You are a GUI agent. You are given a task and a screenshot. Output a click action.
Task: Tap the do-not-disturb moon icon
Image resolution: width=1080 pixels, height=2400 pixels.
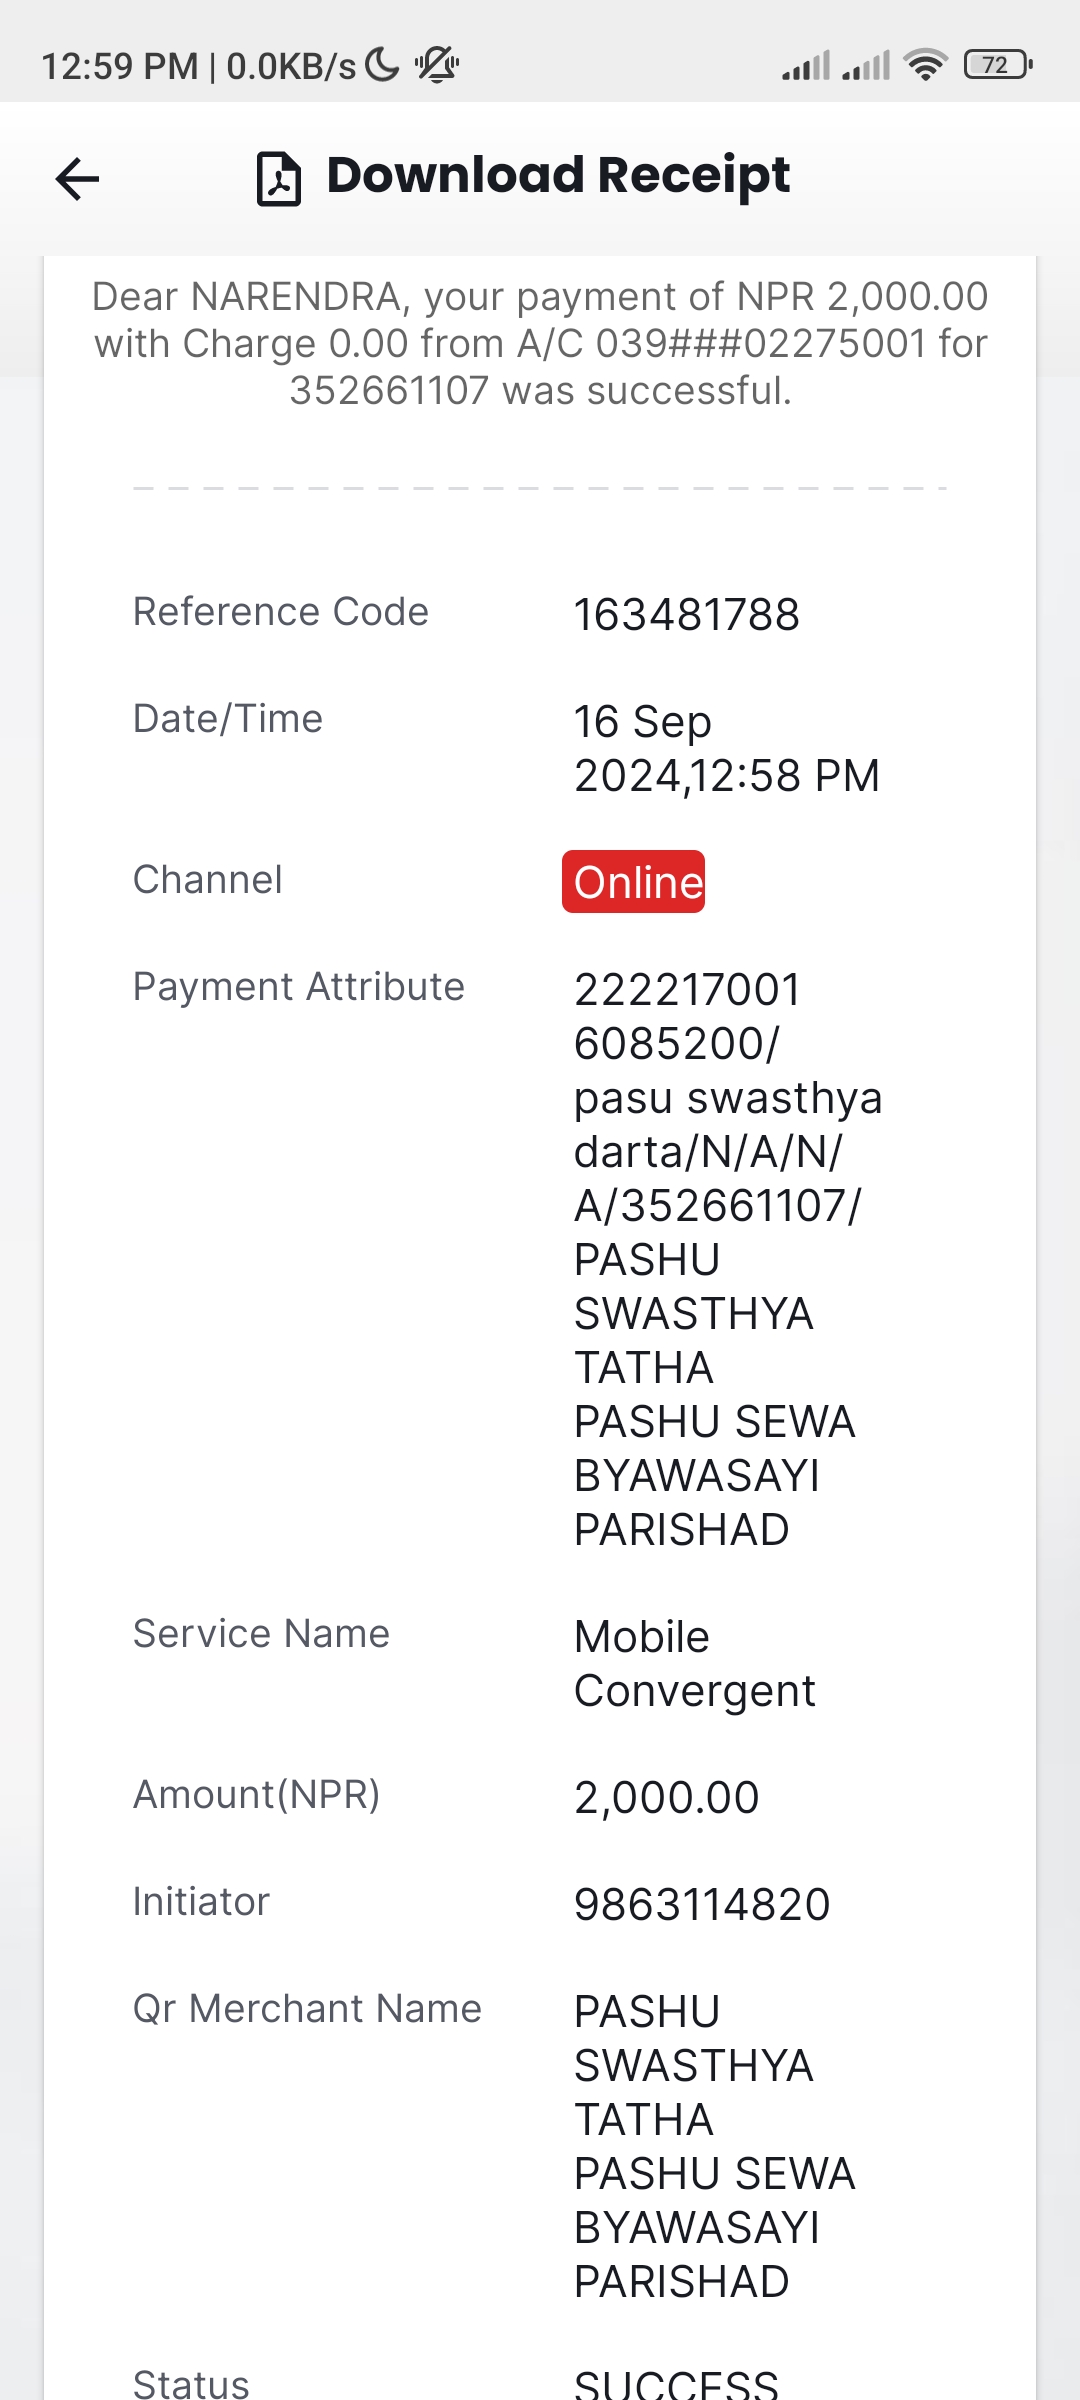point(382,65)
